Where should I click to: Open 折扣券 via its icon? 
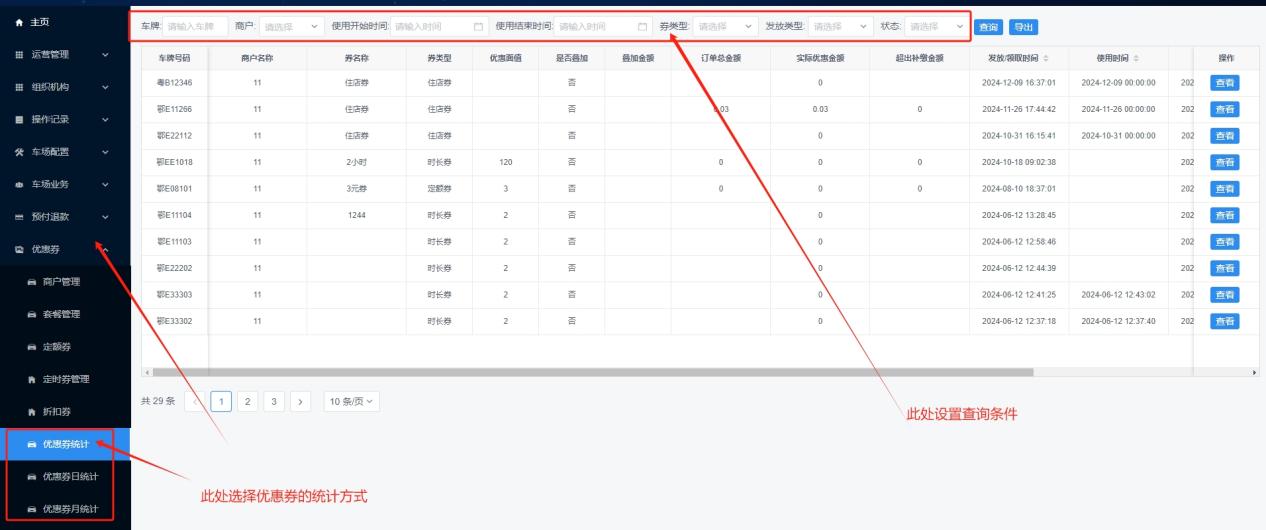(x=32, y=411)
